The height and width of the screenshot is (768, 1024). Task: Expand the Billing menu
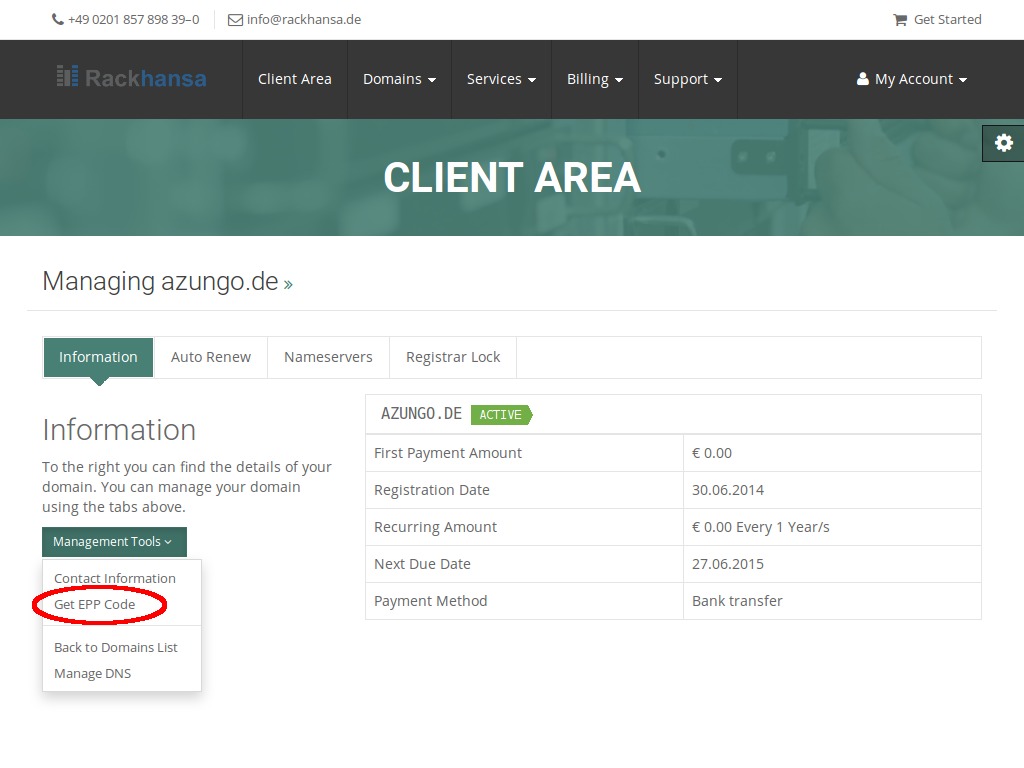click(594, 79)
